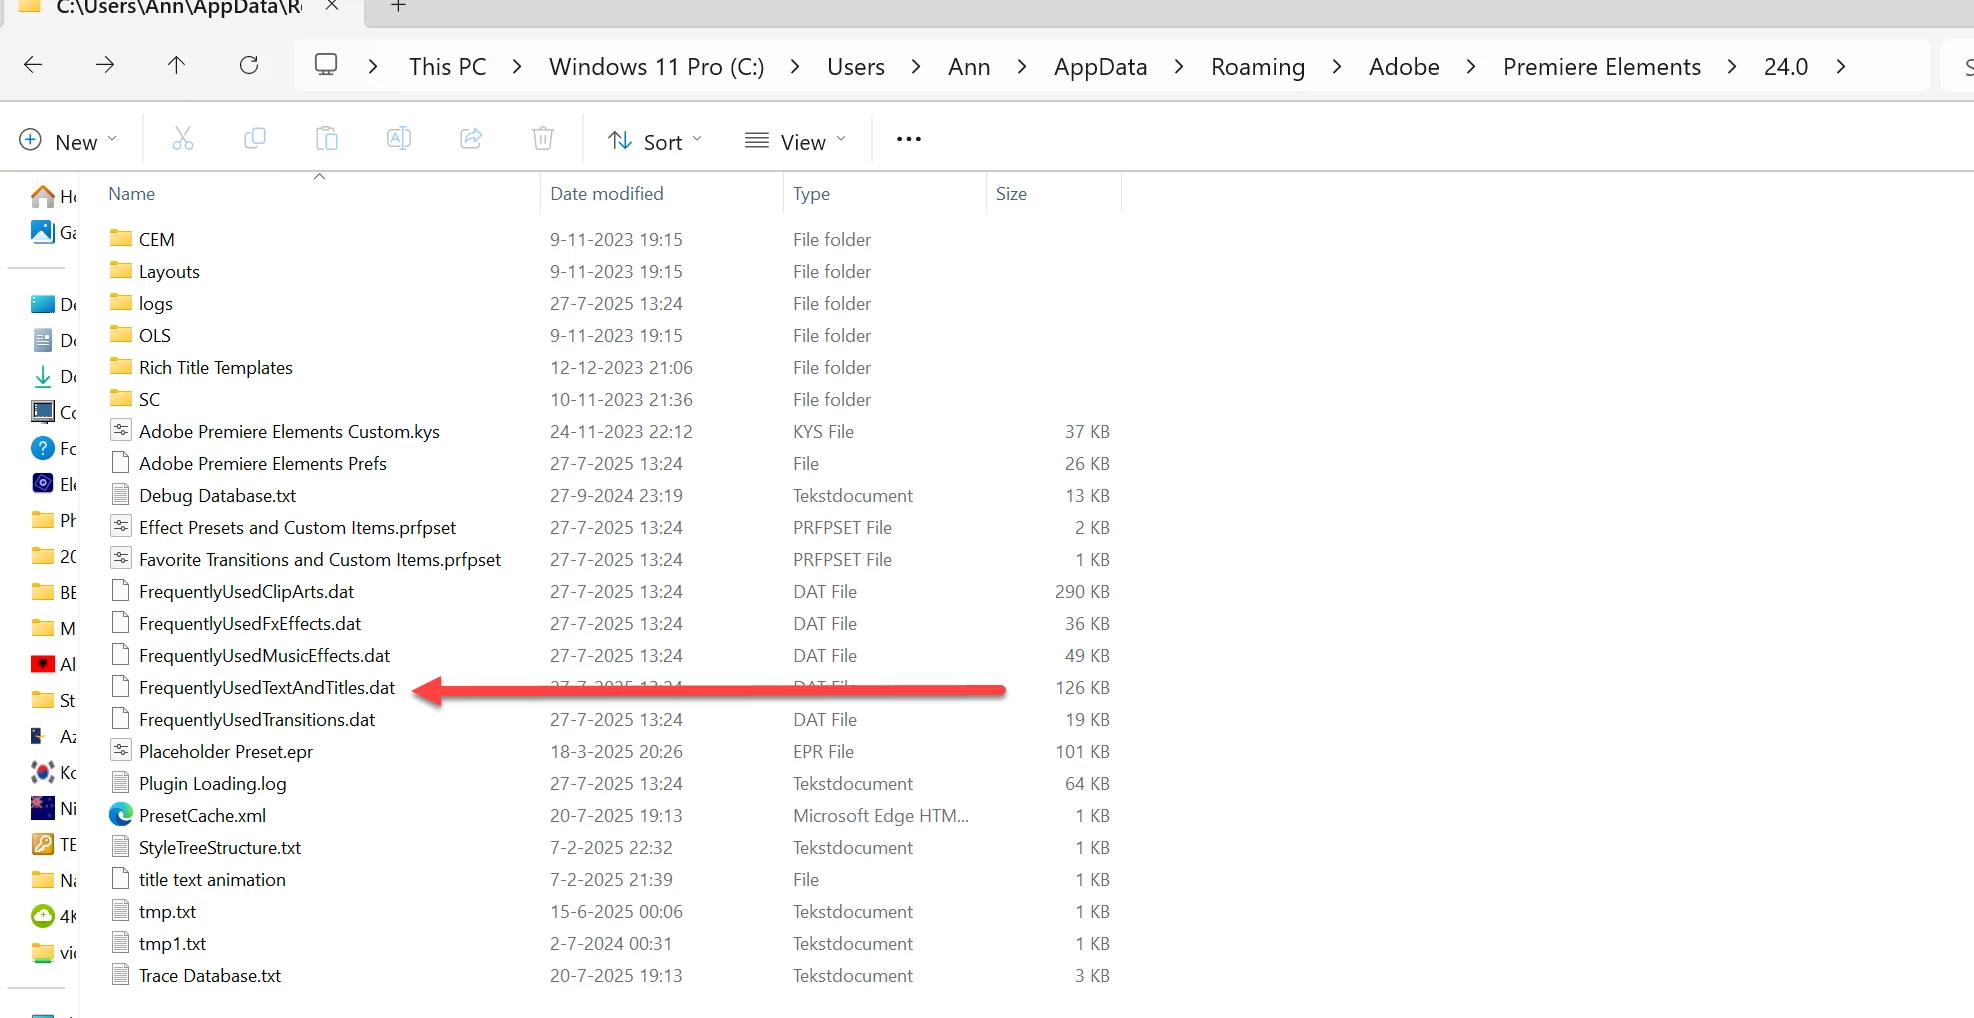
Task: Sort by Type column header
Action: 811,194
